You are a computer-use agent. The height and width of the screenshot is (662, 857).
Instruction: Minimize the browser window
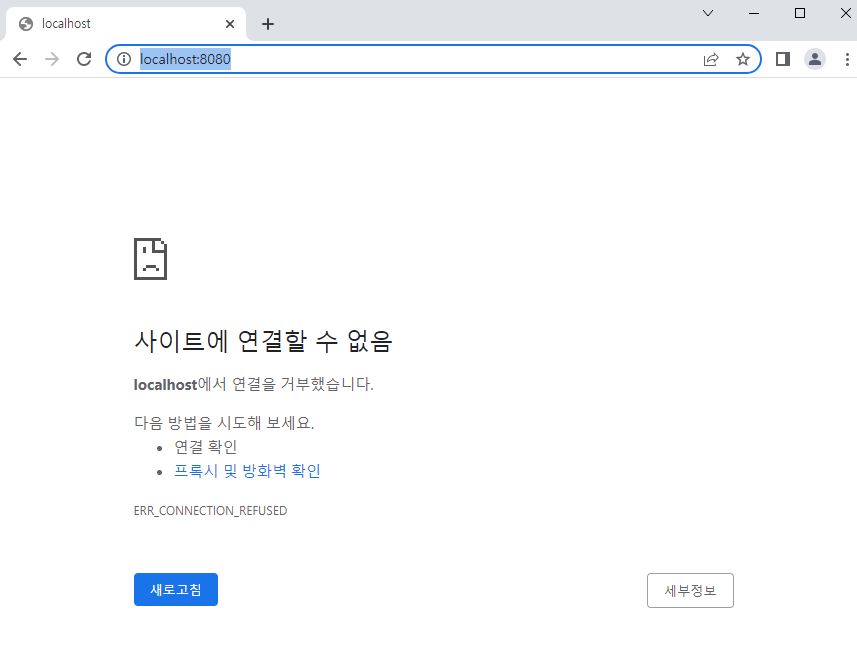[754, 13]
